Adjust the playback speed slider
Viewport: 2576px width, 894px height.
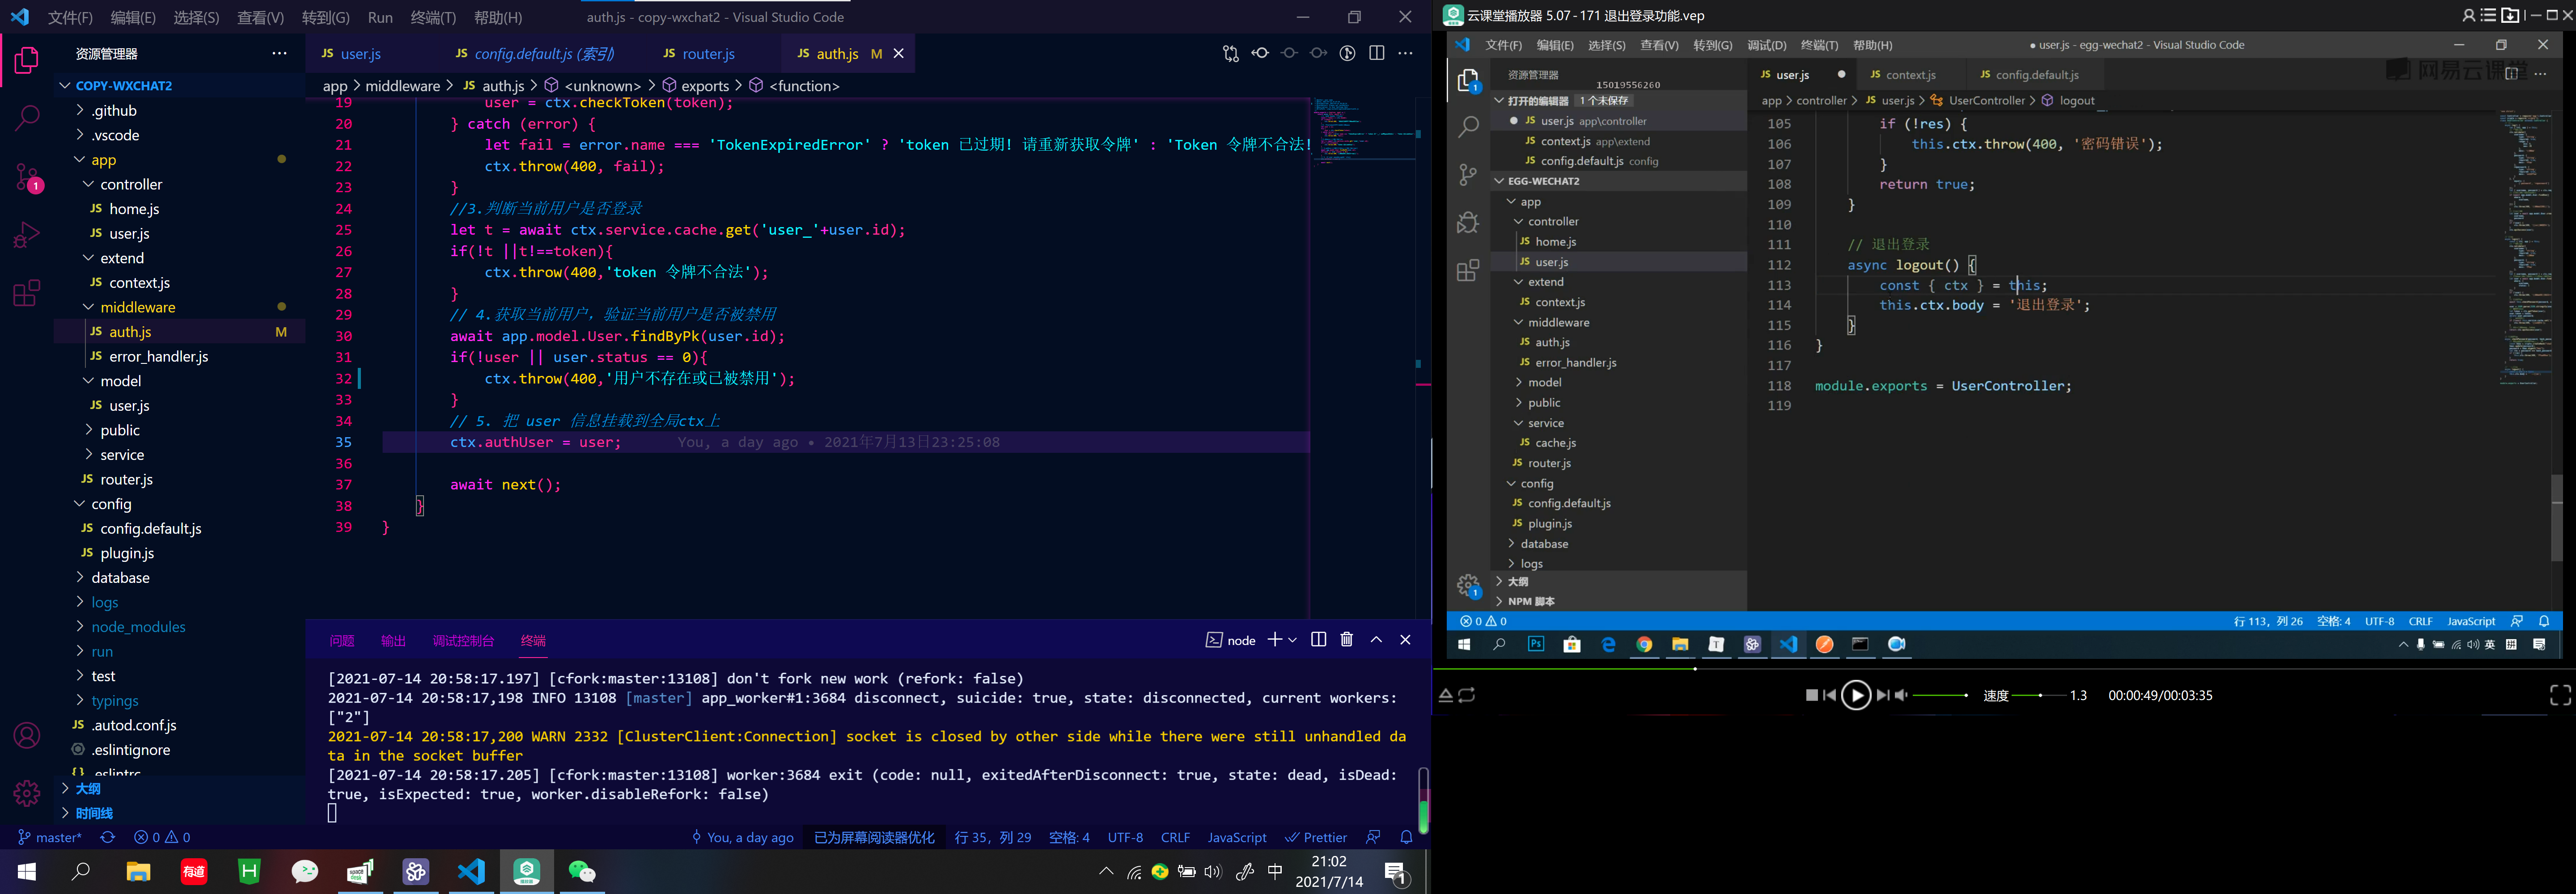tap(2040, 695)
